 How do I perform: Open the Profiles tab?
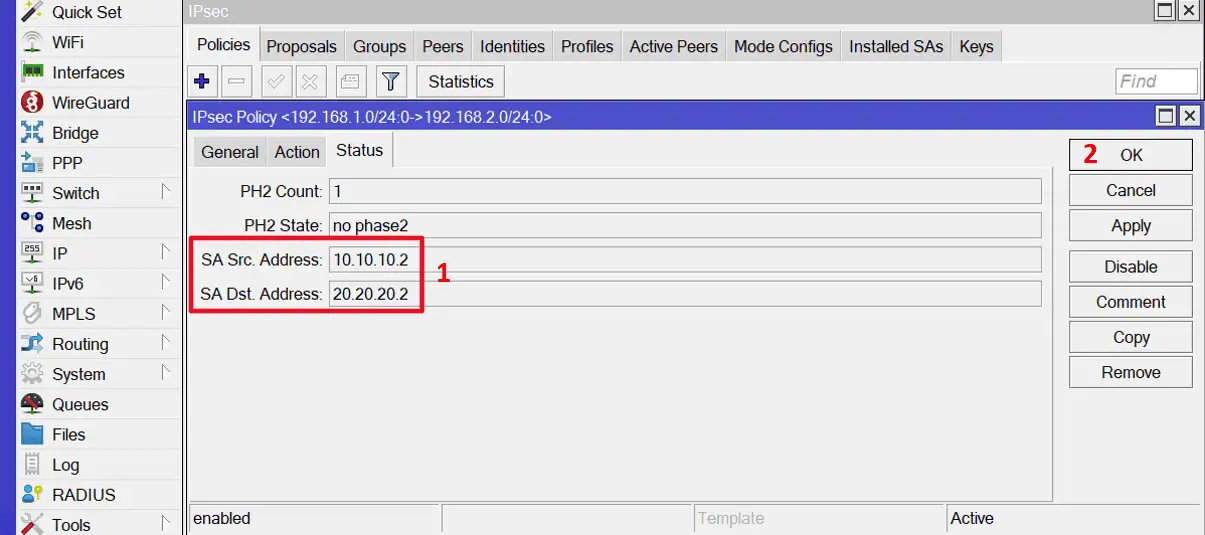587,46
